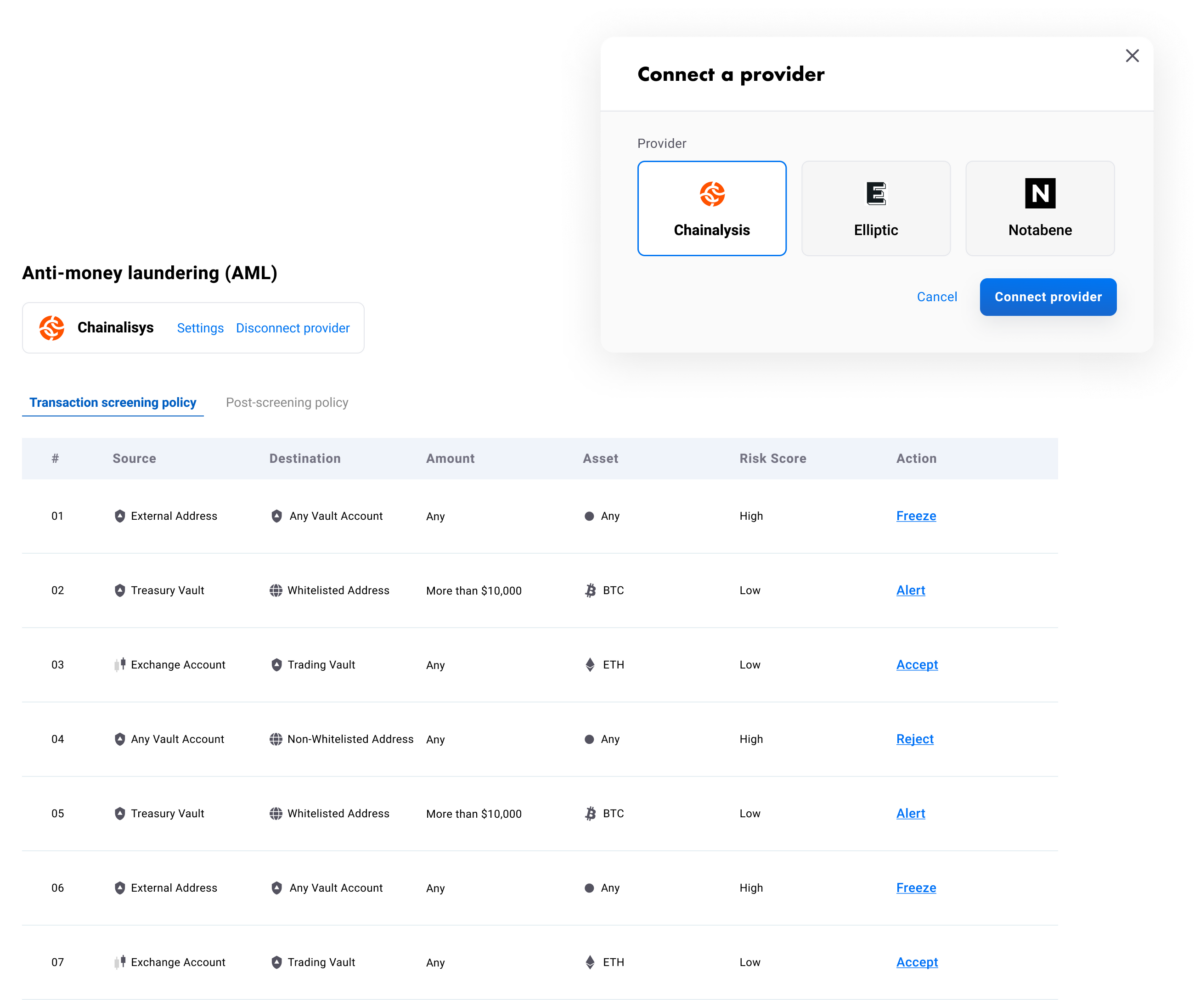
Task: Click the Risk Score column header
Action: pos(773,458)
